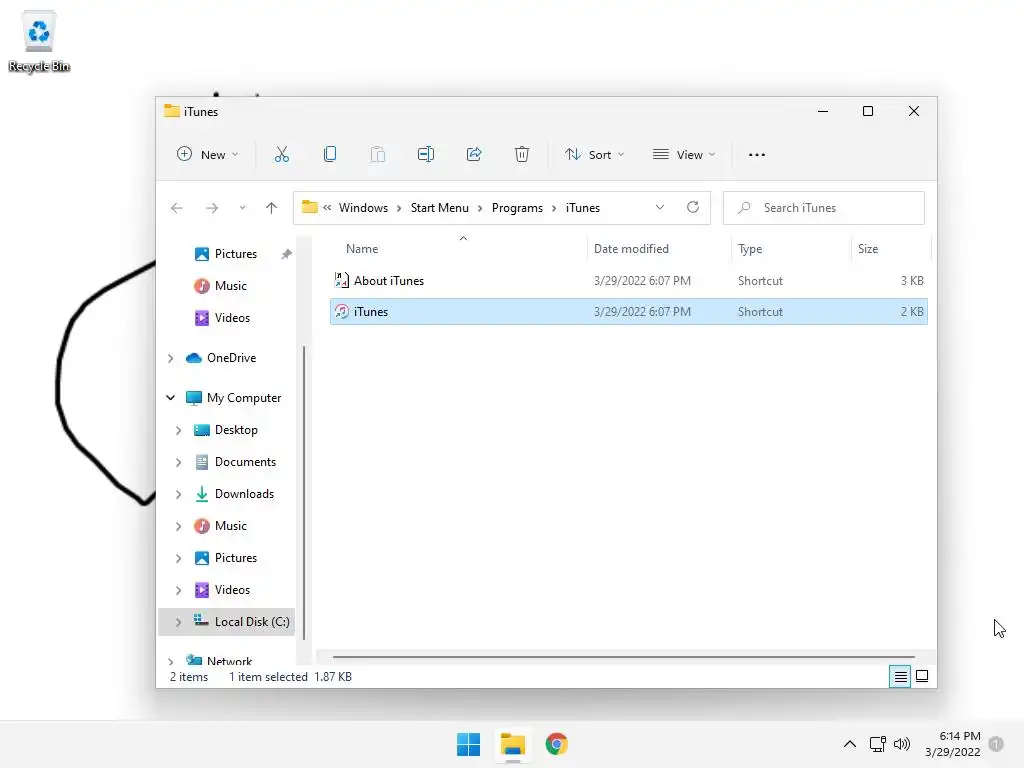Open the Recycle Bin desktop icon
The width and height of the screenshot is (1024, 768).
pos(39,42)
